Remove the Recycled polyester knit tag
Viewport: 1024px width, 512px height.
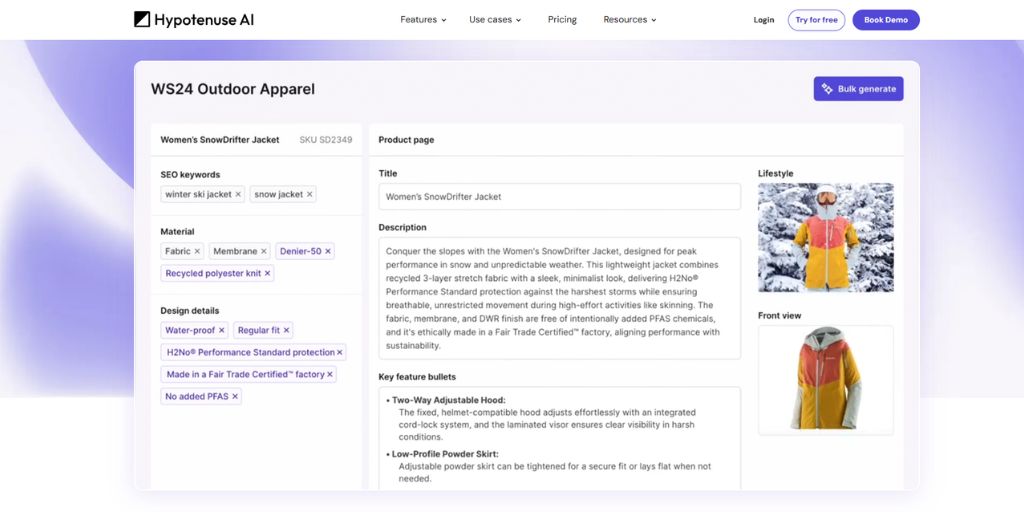pos(267,274)
